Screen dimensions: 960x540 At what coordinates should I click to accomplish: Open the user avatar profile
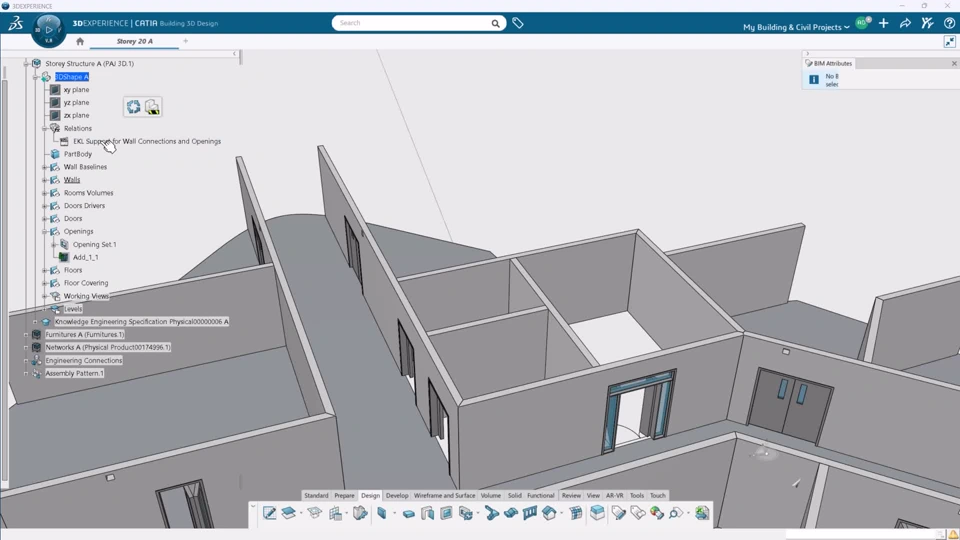click(863, 23)
